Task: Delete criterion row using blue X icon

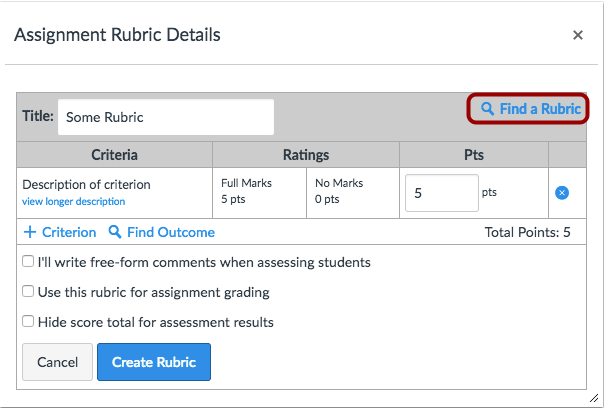Action: [x=562, y=192]
